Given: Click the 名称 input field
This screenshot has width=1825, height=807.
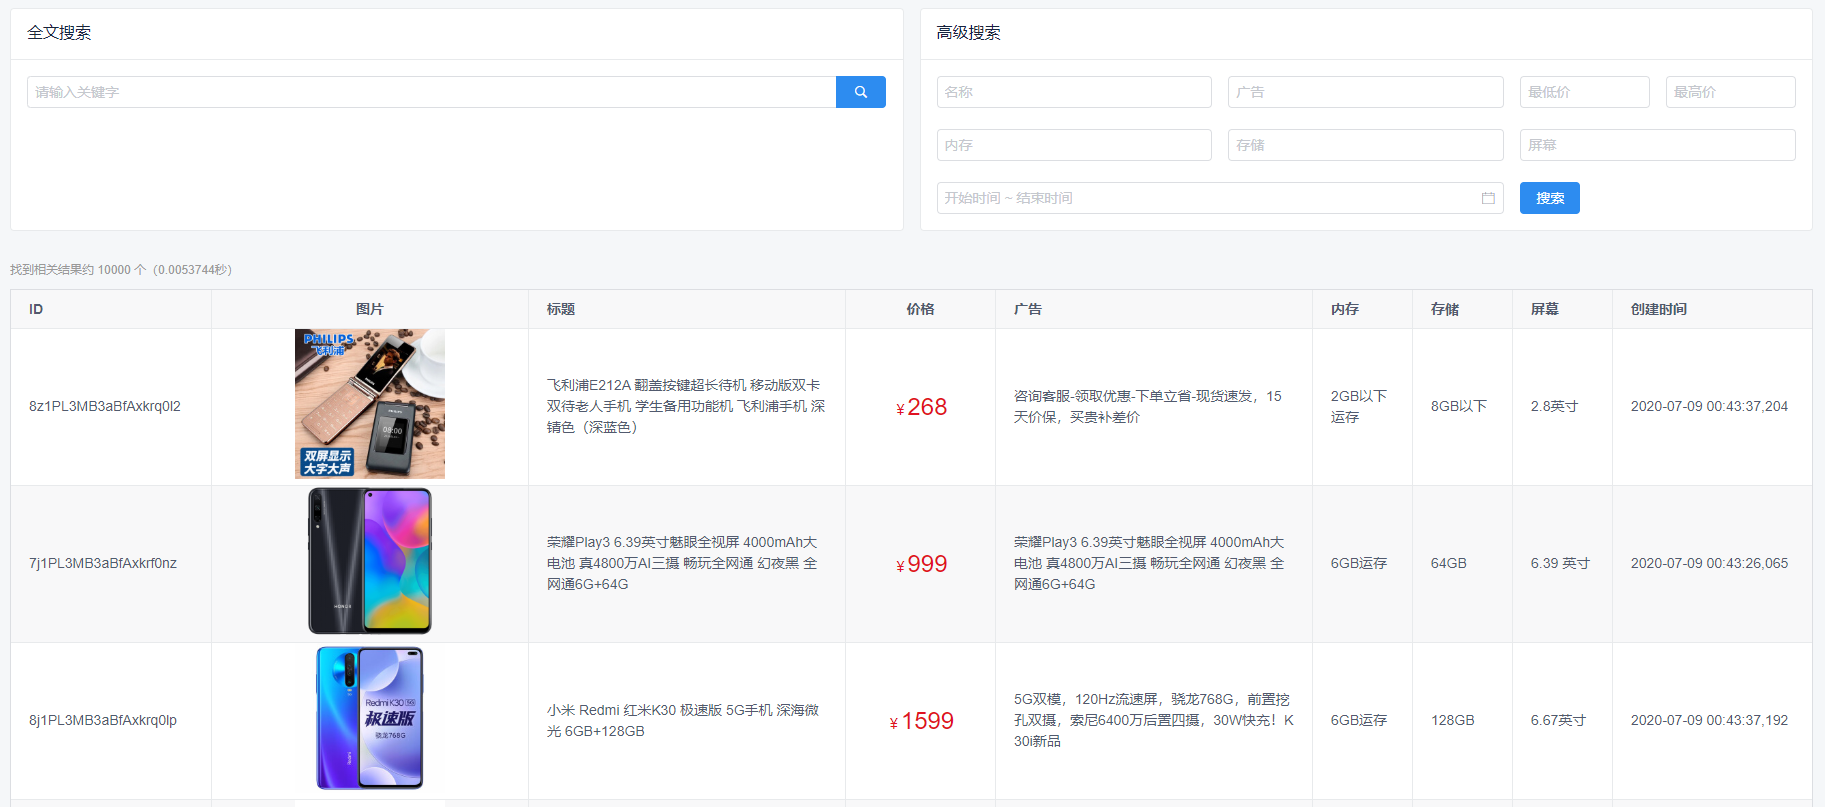Looking at the screenshot, I should 1074,92.
